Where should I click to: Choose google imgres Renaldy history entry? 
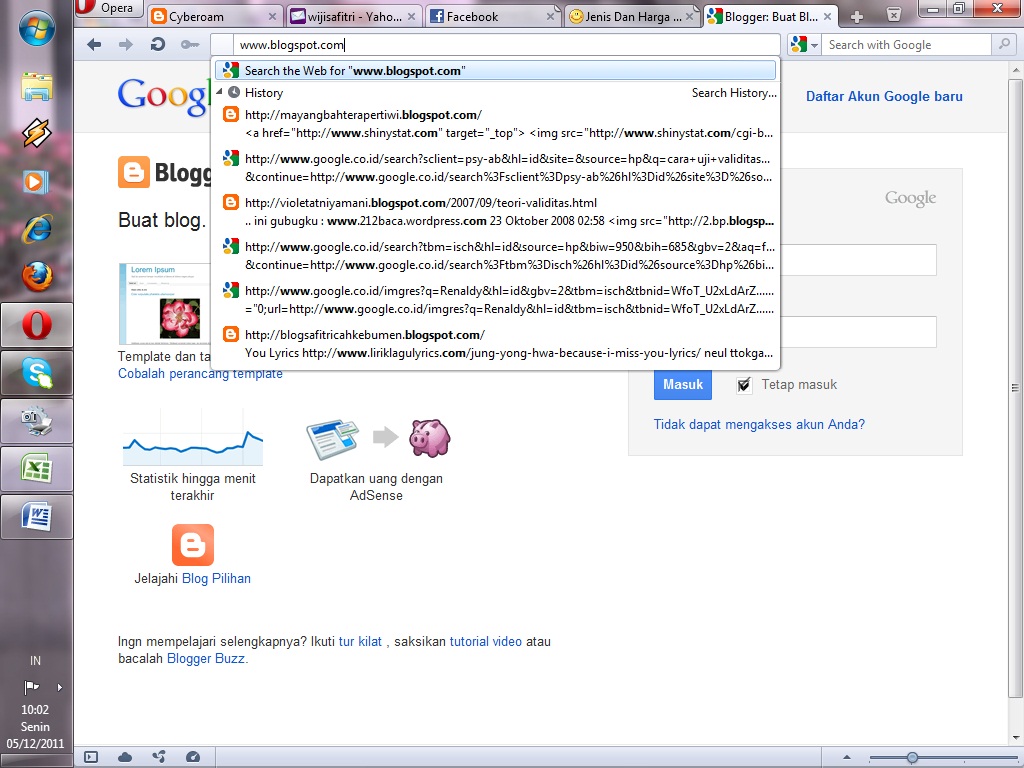coord(496,299)
